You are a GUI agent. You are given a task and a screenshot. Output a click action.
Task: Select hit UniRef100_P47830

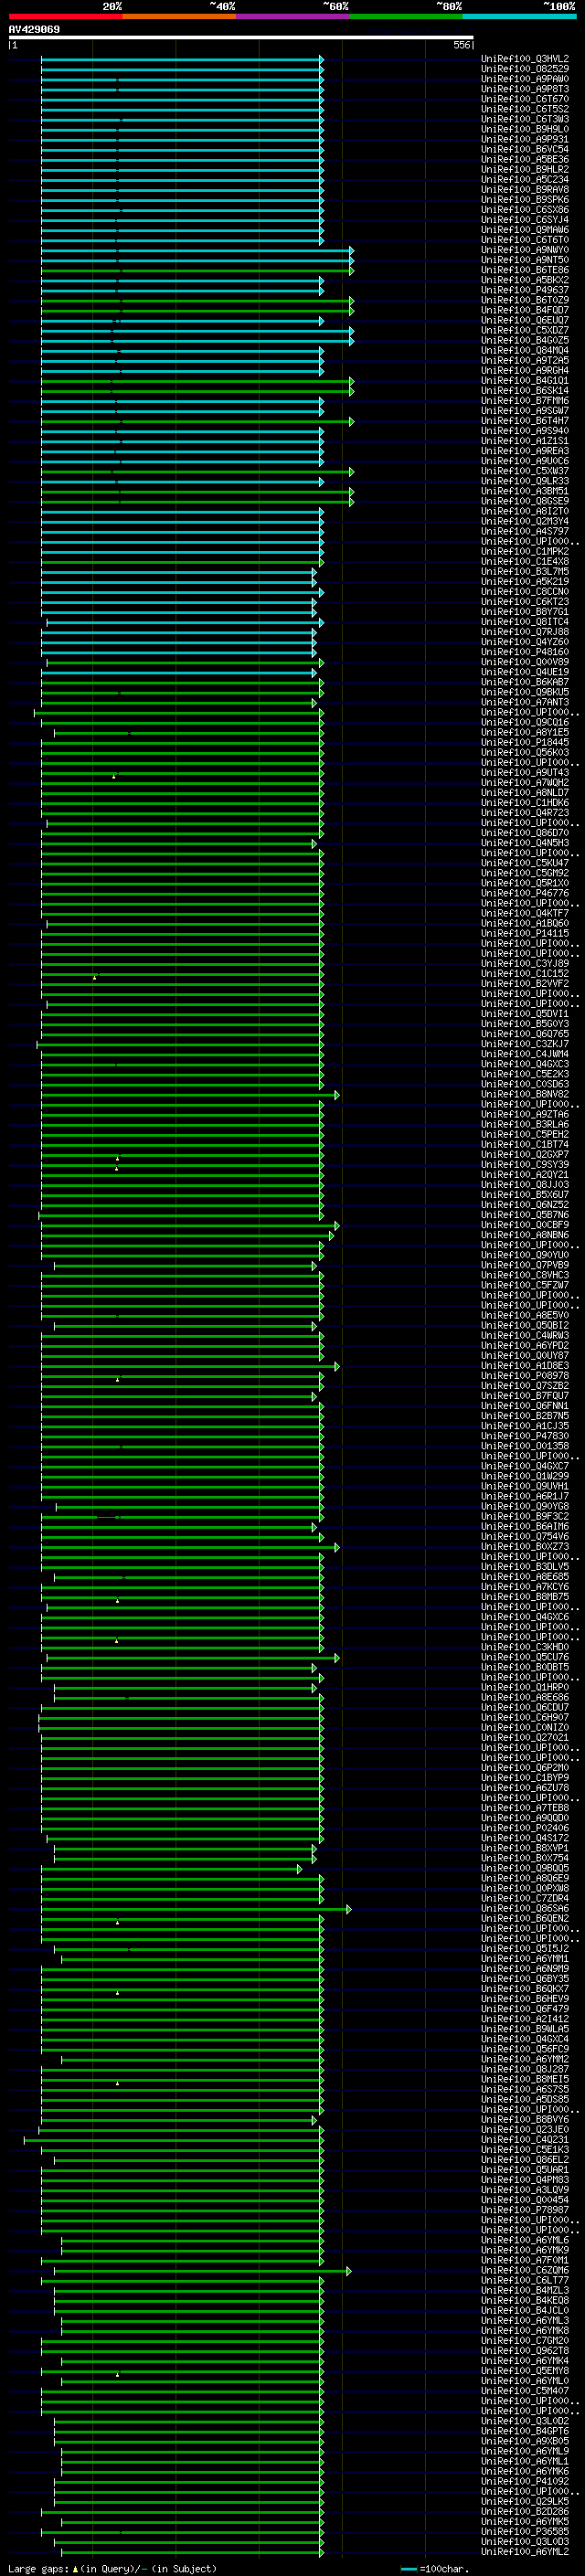click(525, 1435)
